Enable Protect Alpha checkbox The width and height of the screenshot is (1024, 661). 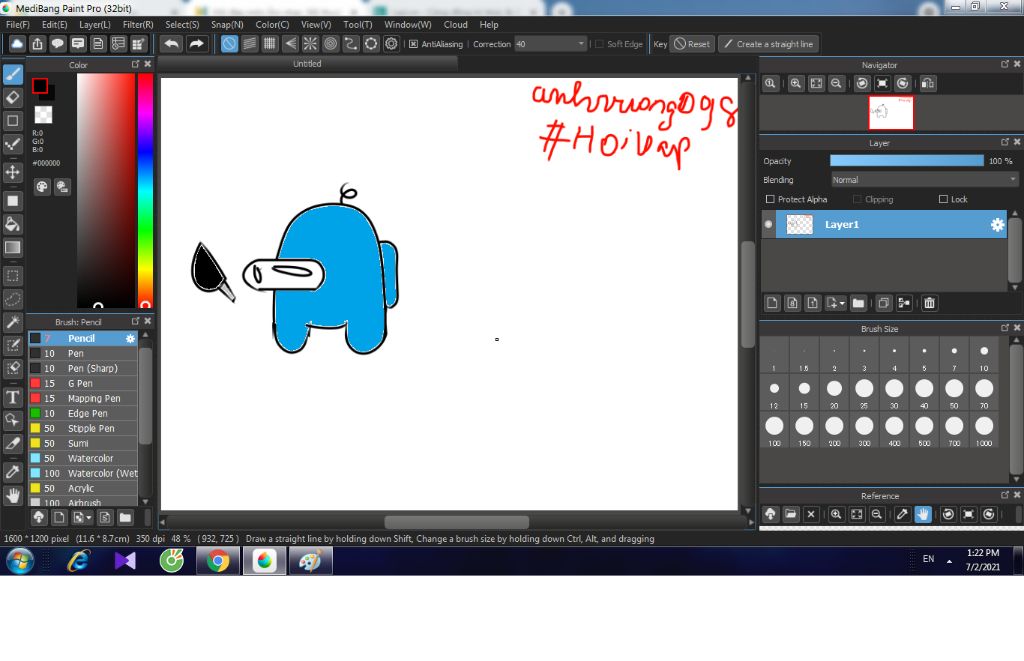pos(770,199)
